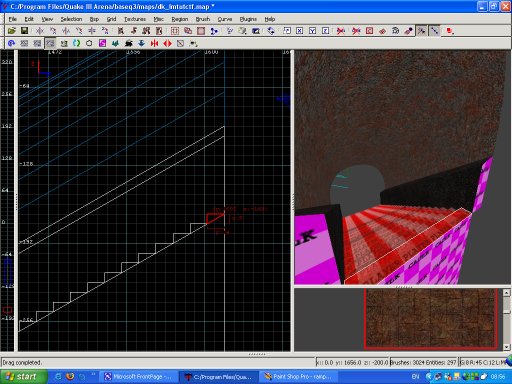This screenshot has width=512, height=384.
Task: Click the black mesh patch icon
Action: pyautogui.click(x=128, y=43)
